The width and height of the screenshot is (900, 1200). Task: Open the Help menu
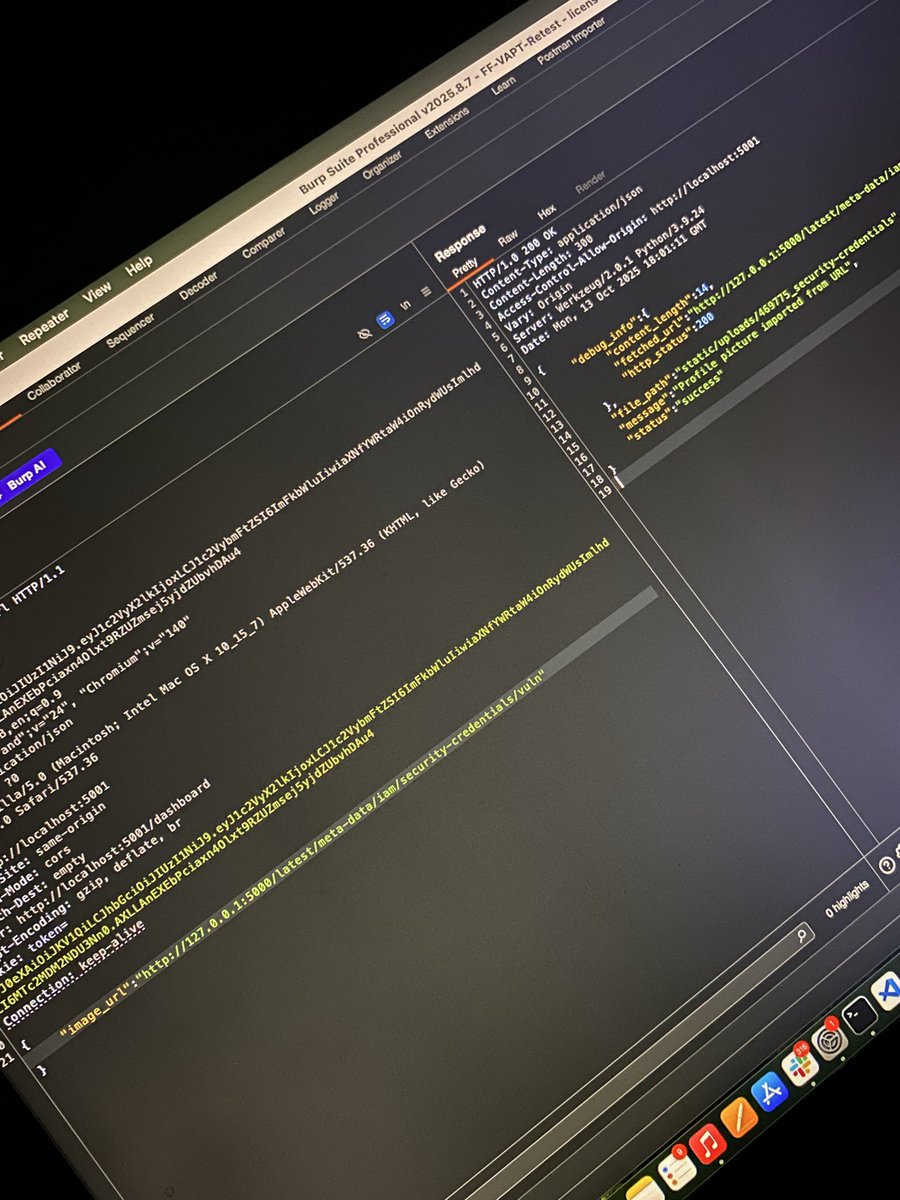pyautogui.click(x=139, y=263)
